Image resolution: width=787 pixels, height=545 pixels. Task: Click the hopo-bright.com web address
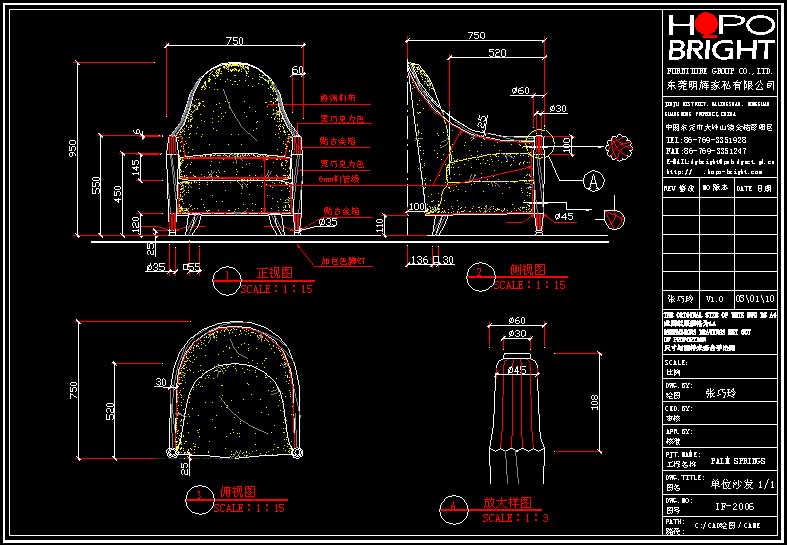click(x=714, y=172)
